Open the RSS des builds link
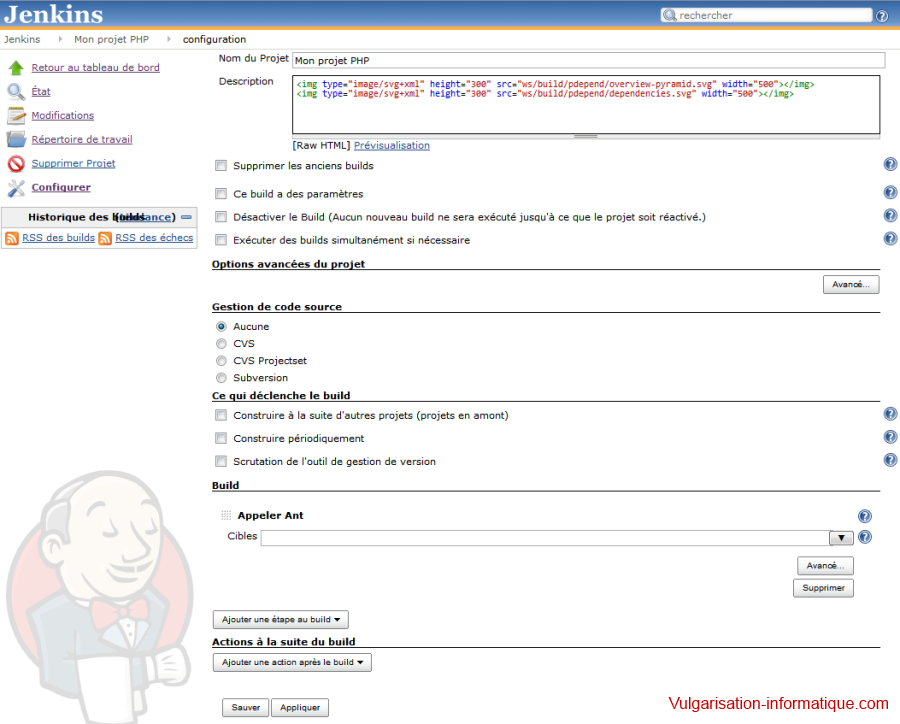 point(59,238)
